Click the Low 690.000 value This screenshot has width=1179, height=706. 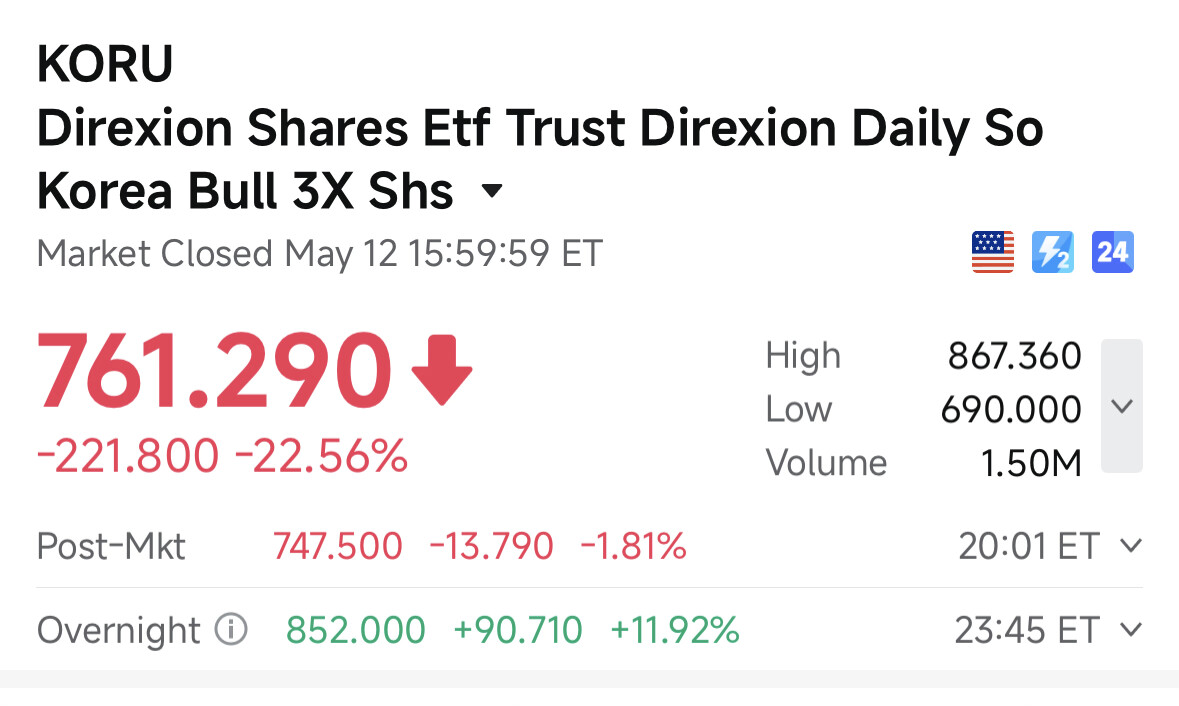1011,410
